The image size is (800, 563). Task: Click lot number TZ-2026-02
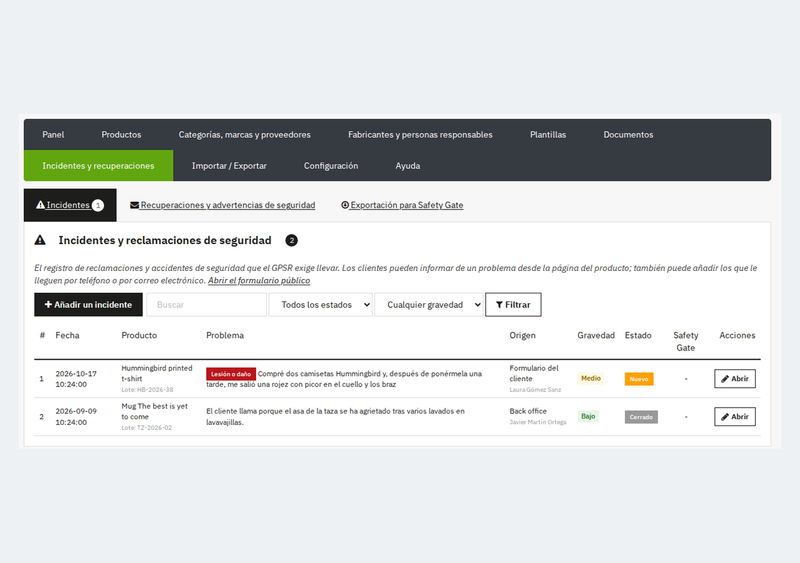[147, 428]
